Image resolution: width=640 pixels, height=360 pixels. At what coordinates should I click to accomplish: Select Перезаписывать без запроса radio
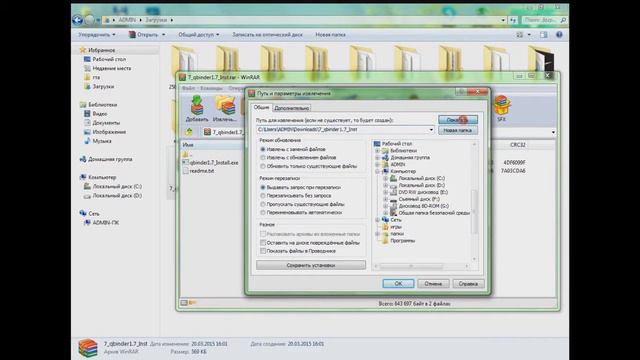point(263,196)
